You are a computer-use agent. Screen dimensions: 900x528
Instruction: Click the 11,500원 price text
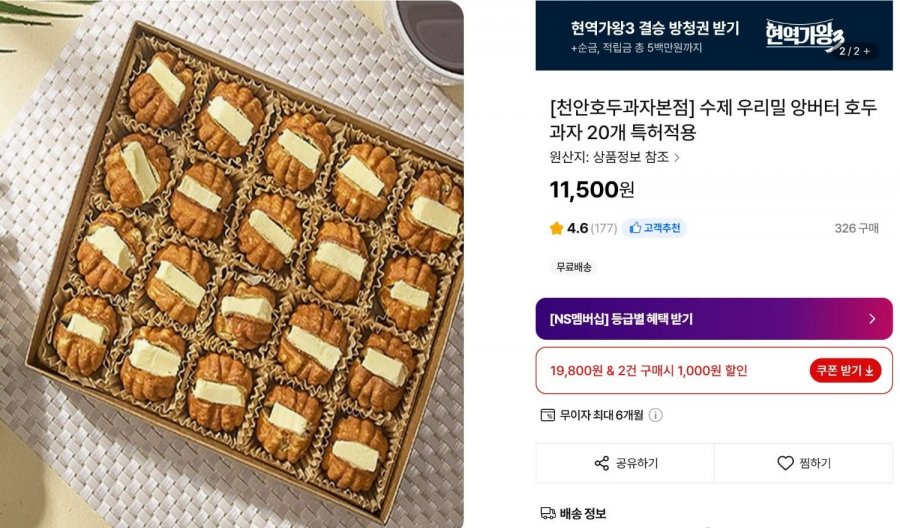pos(592,189)
